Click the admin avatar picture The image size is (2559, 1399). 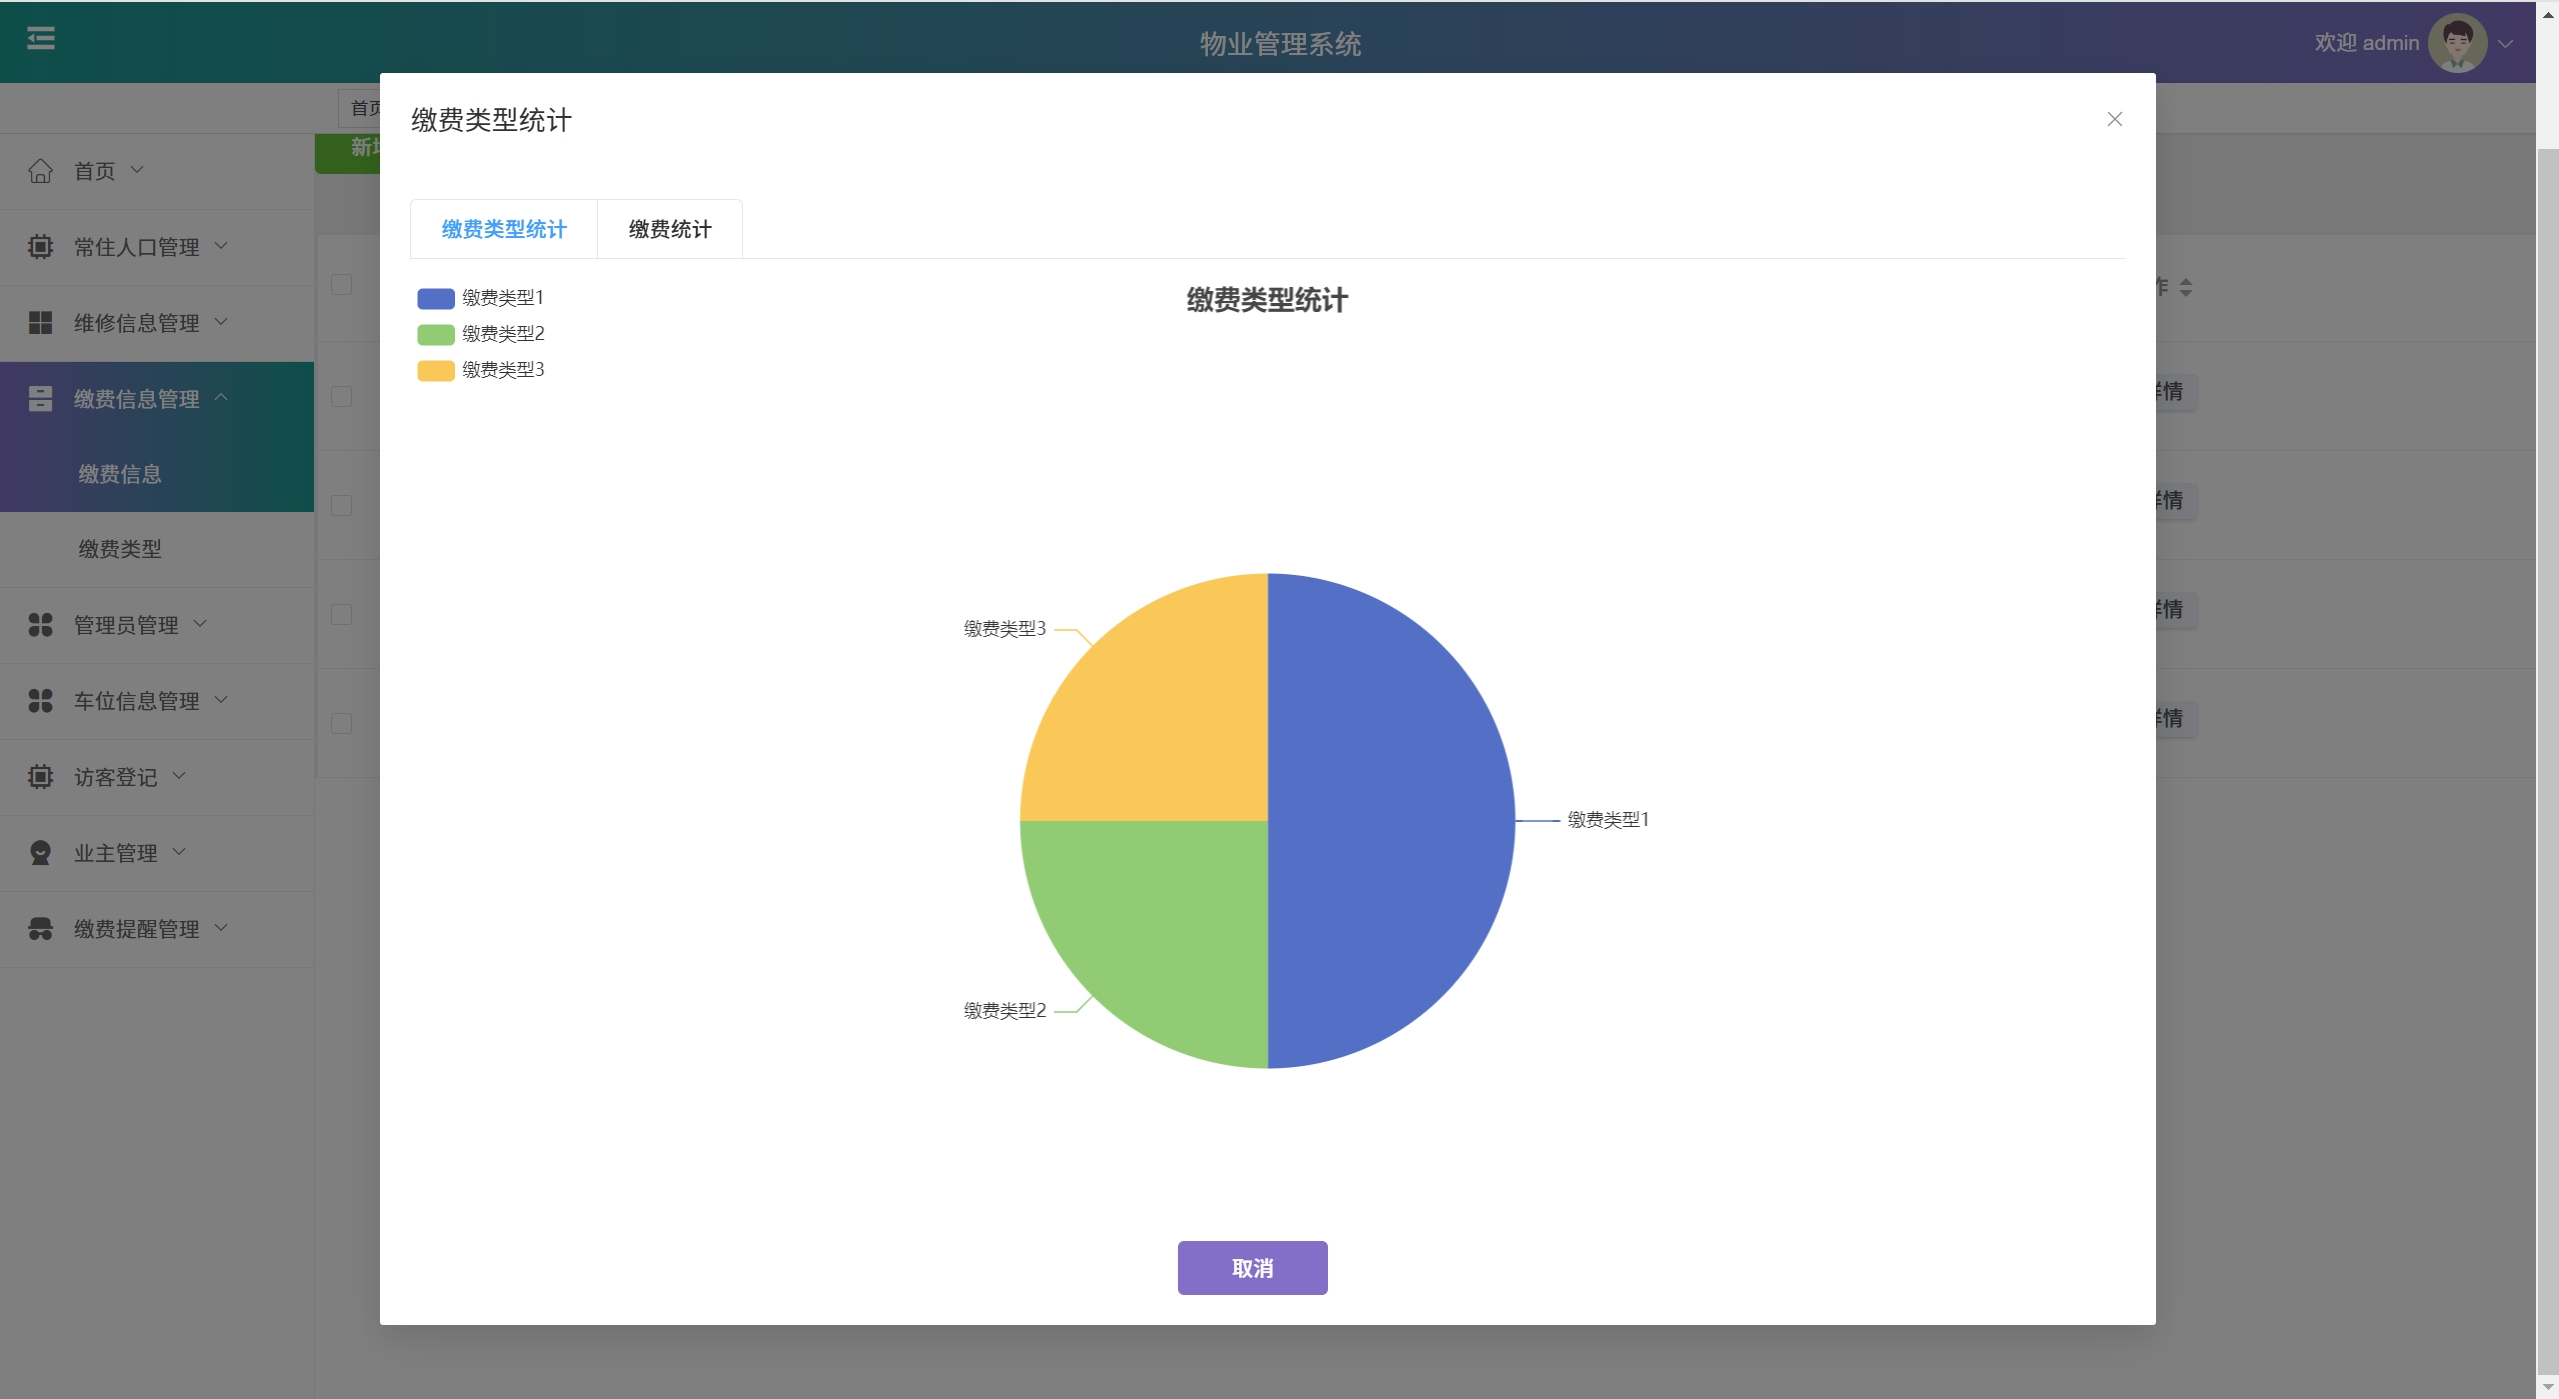(x=2457, y=43)
